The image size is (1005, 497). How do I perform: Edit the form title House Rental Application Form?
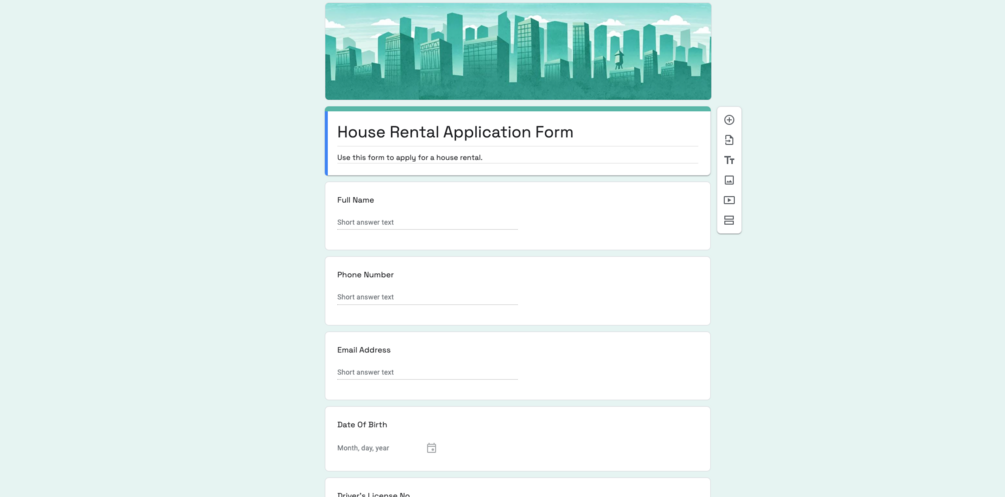(x=455, y=132)
